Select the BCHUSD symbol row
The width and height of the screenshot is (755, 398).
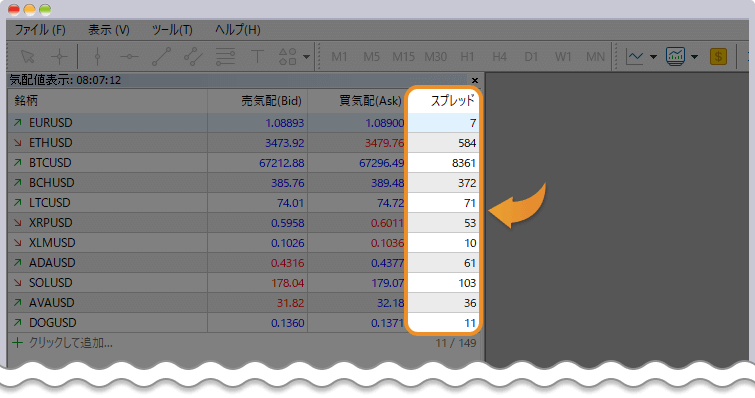point(243,183)
